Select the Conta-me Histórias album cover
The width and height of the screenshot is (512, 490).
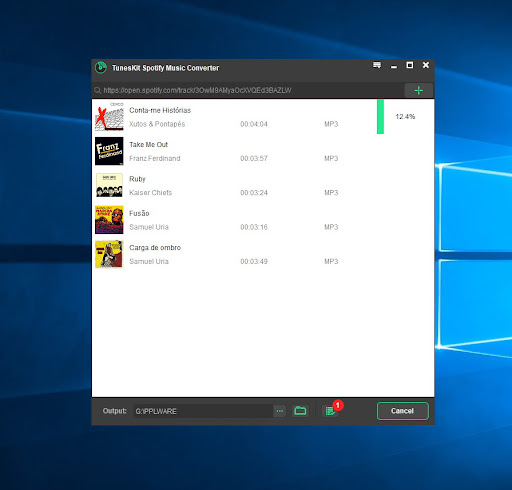[109, 117]
